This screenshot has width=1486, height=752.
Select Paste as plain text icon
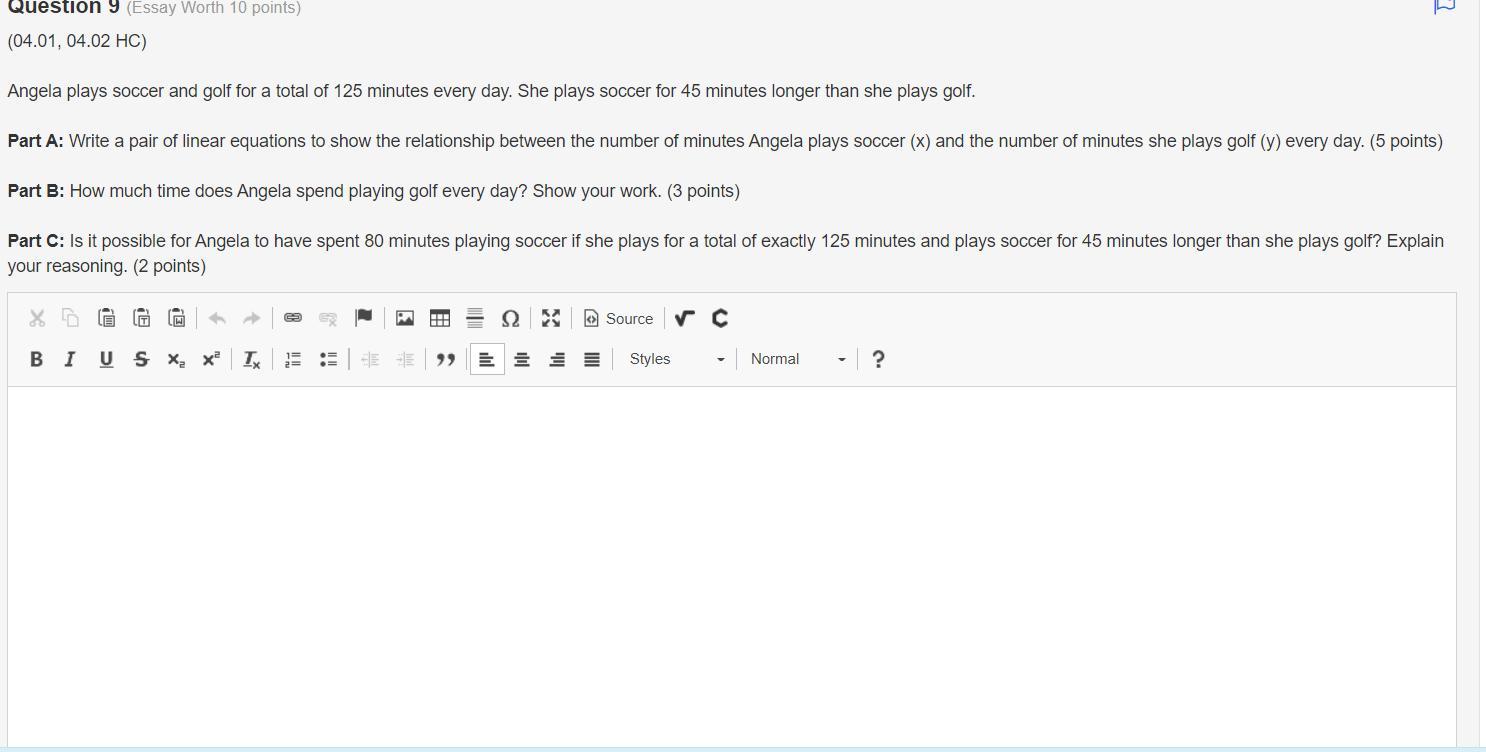[x=142, y=318]
